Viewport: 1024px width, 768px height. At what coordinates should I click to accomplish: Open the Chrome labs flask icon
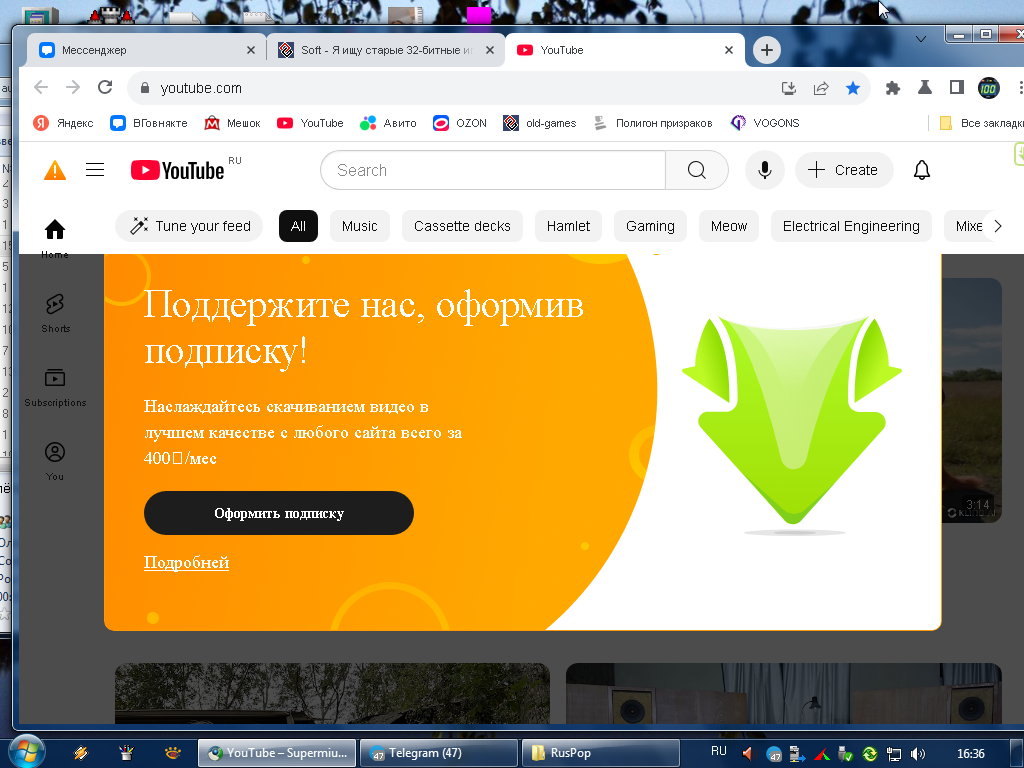[925, 88]
